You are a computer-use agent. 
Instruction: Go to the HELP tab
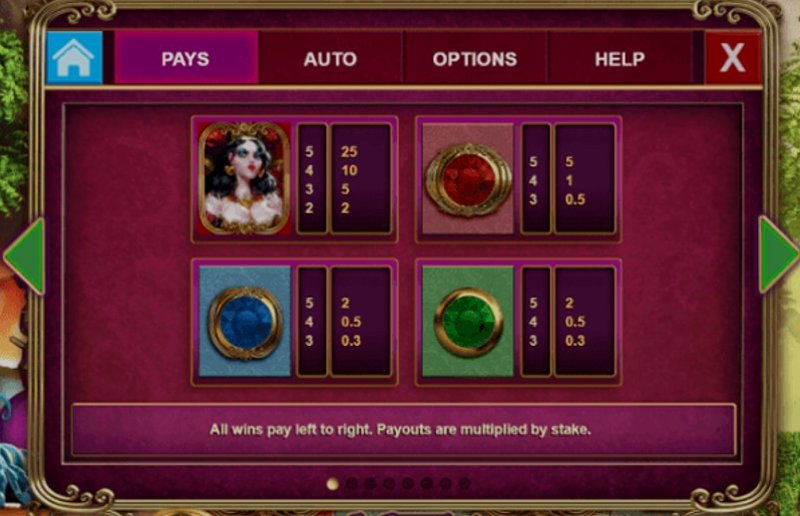[x=619, y=58]
